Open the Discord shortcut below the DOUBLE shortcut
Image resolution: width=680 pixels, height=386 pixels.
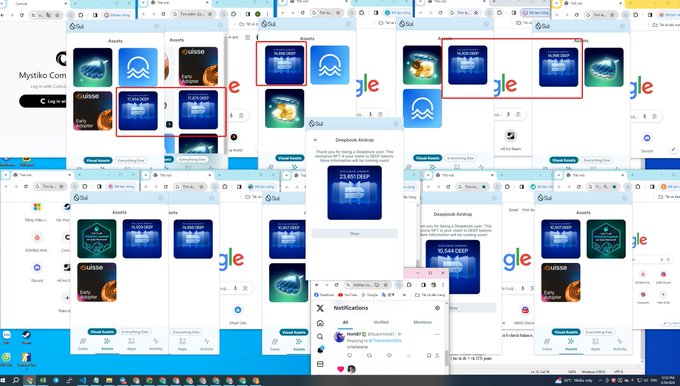pyautogui.click(x=37, y=271)
